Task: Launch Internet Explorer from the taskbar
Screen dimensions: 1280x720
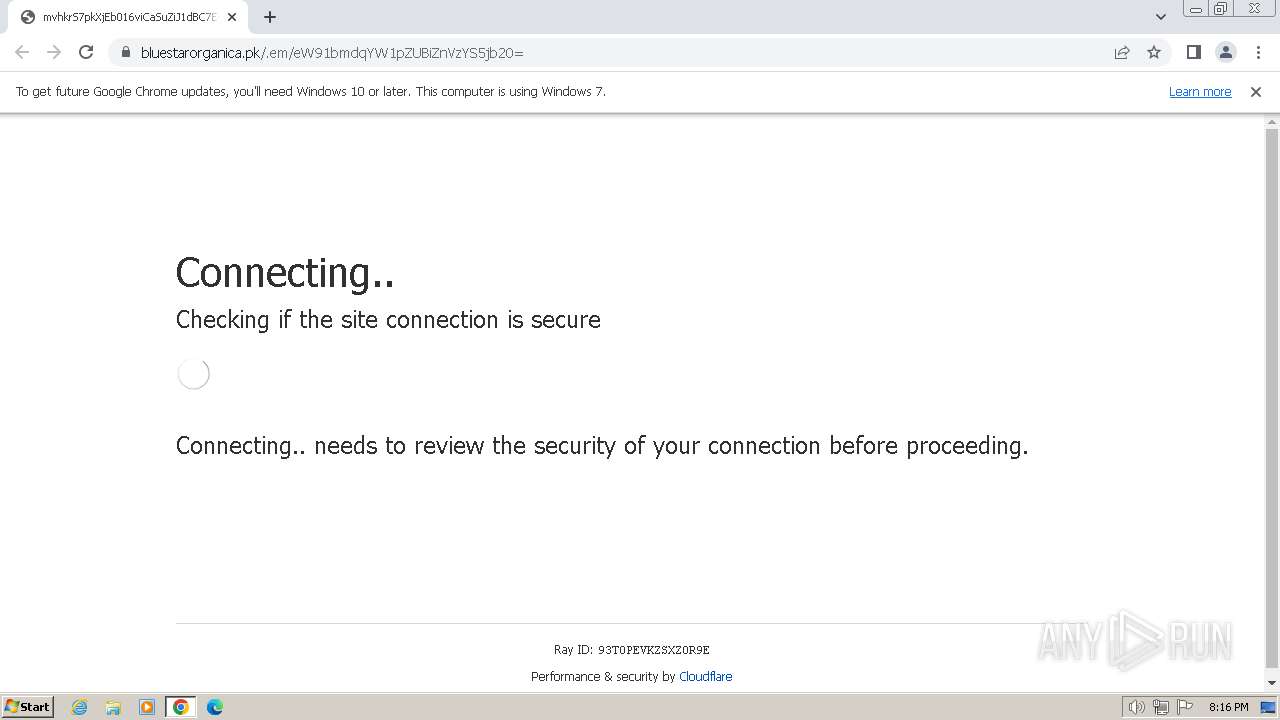Action: 80,707
